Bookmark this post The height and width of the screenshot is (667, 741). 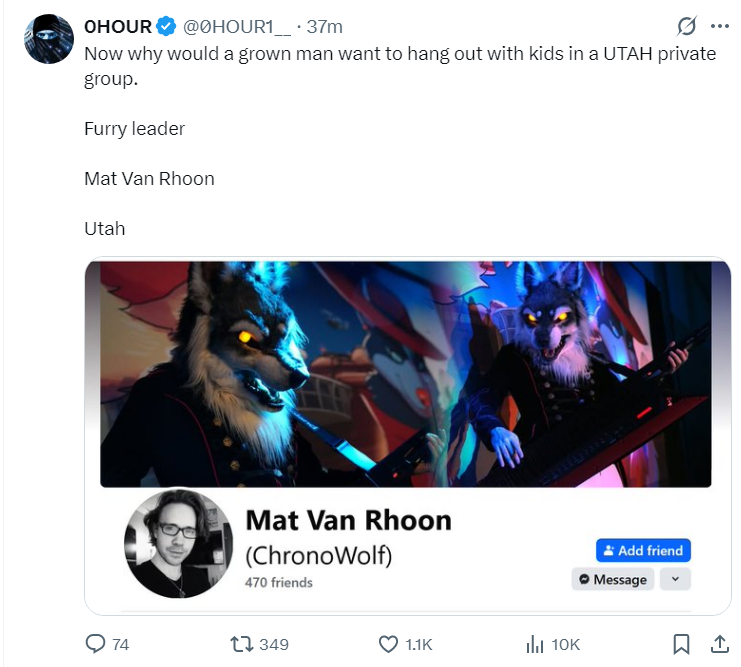click(681, 644)
